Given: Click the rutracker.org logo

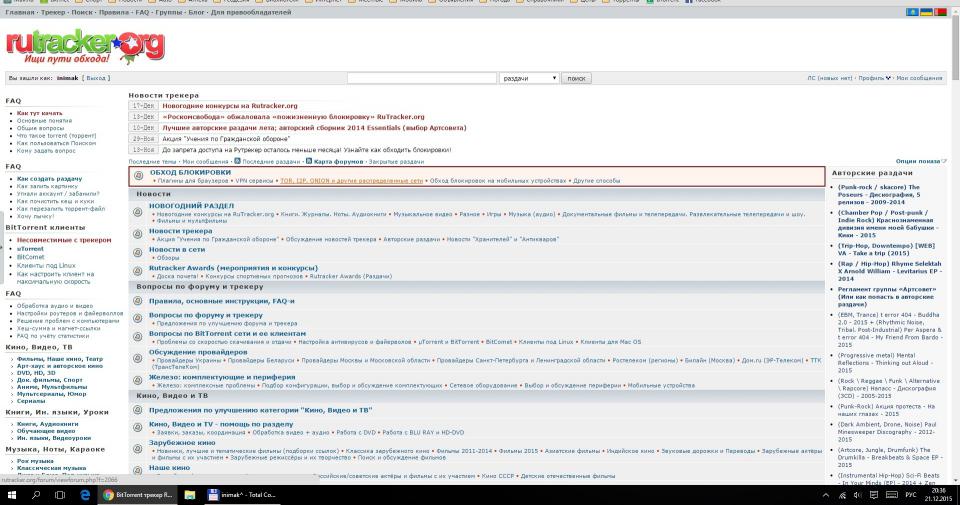Looking at the screenshot, I should tap(85, 43).
